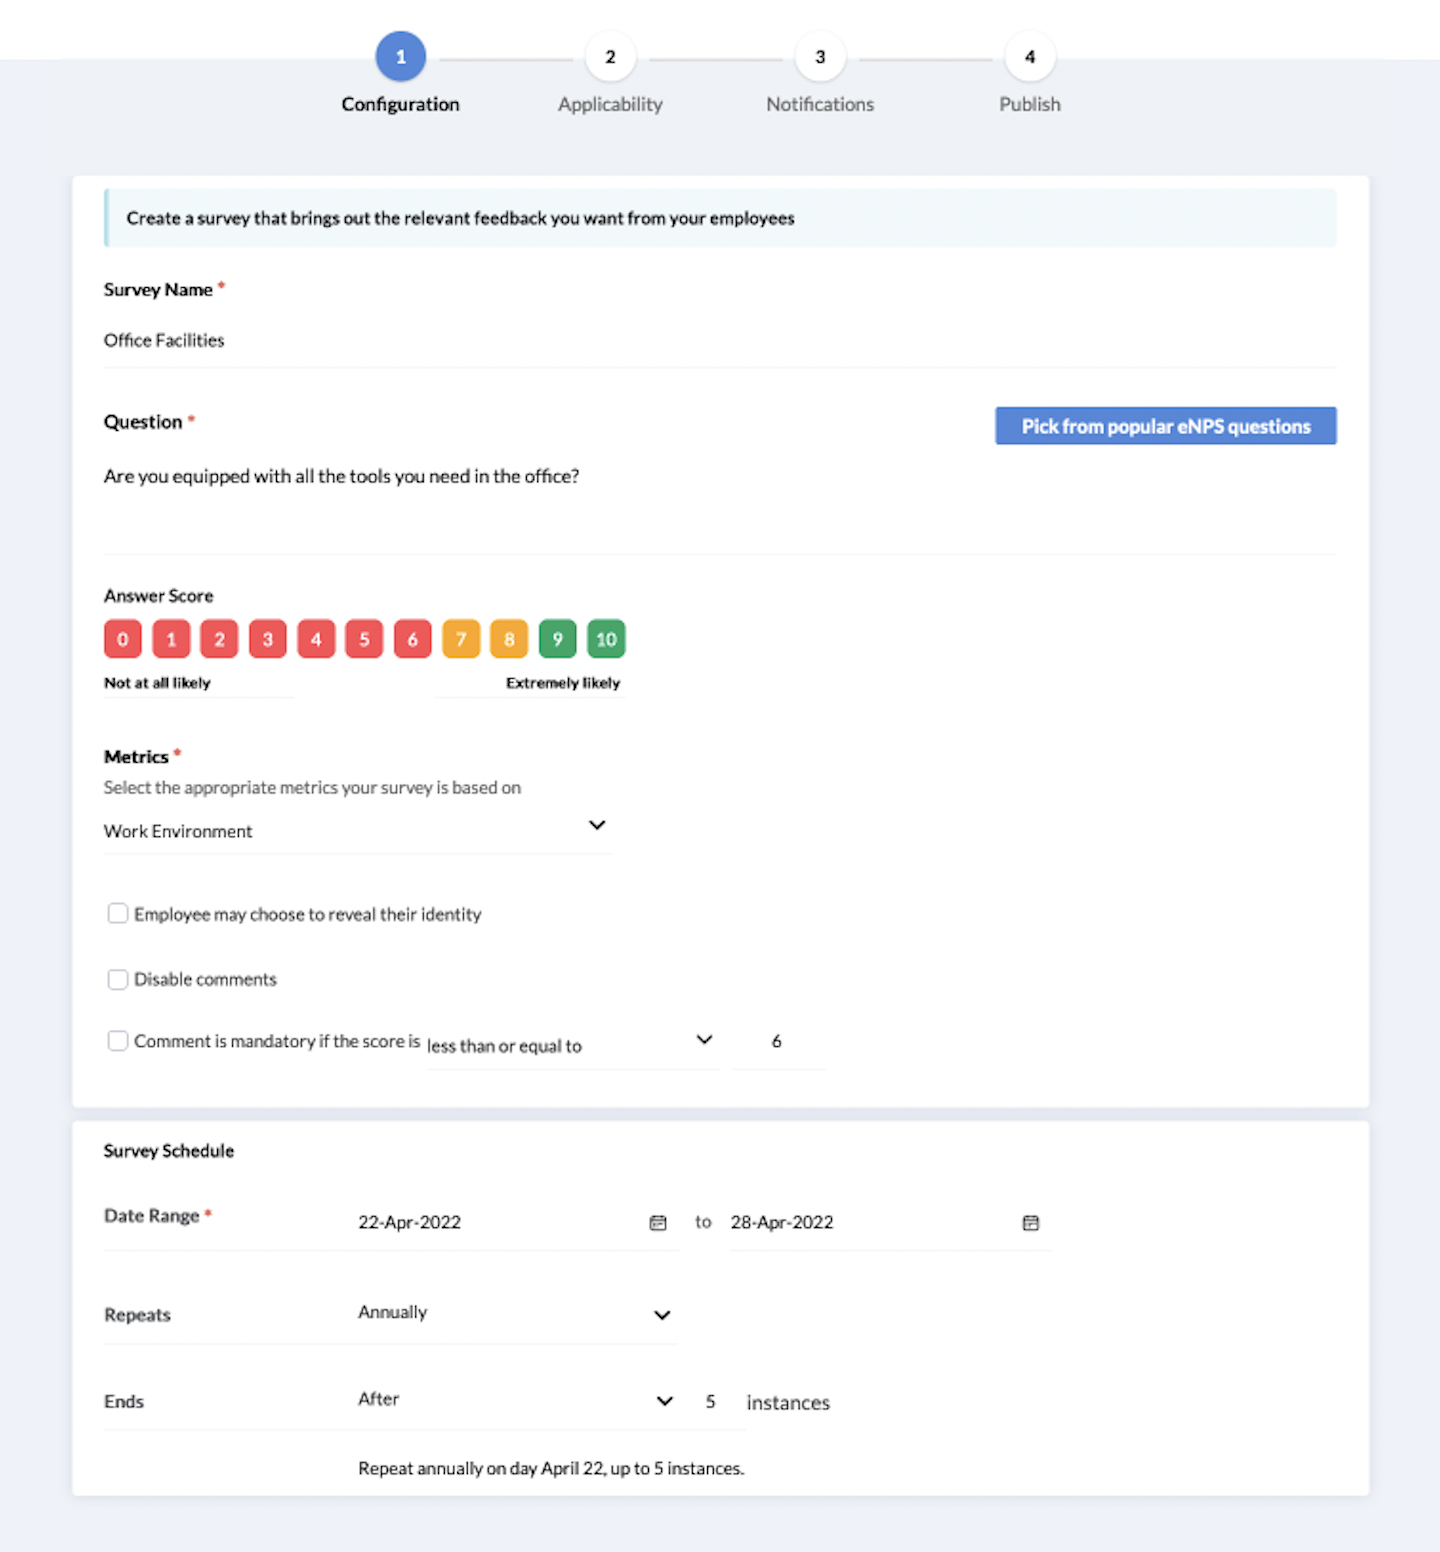This screenshot has height=1552, width=1440.
Task: Select answer score 2
Action: click(219, 639)
